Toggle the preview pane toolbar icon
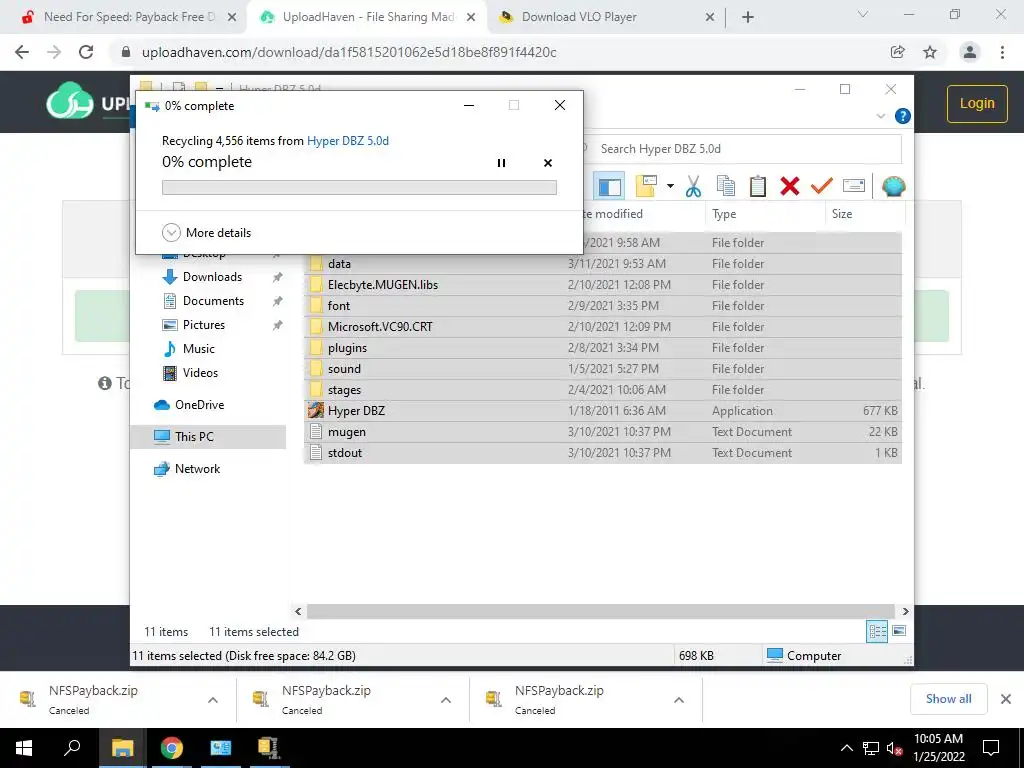This screenshot has height=768, width=1024. [609, 187]
